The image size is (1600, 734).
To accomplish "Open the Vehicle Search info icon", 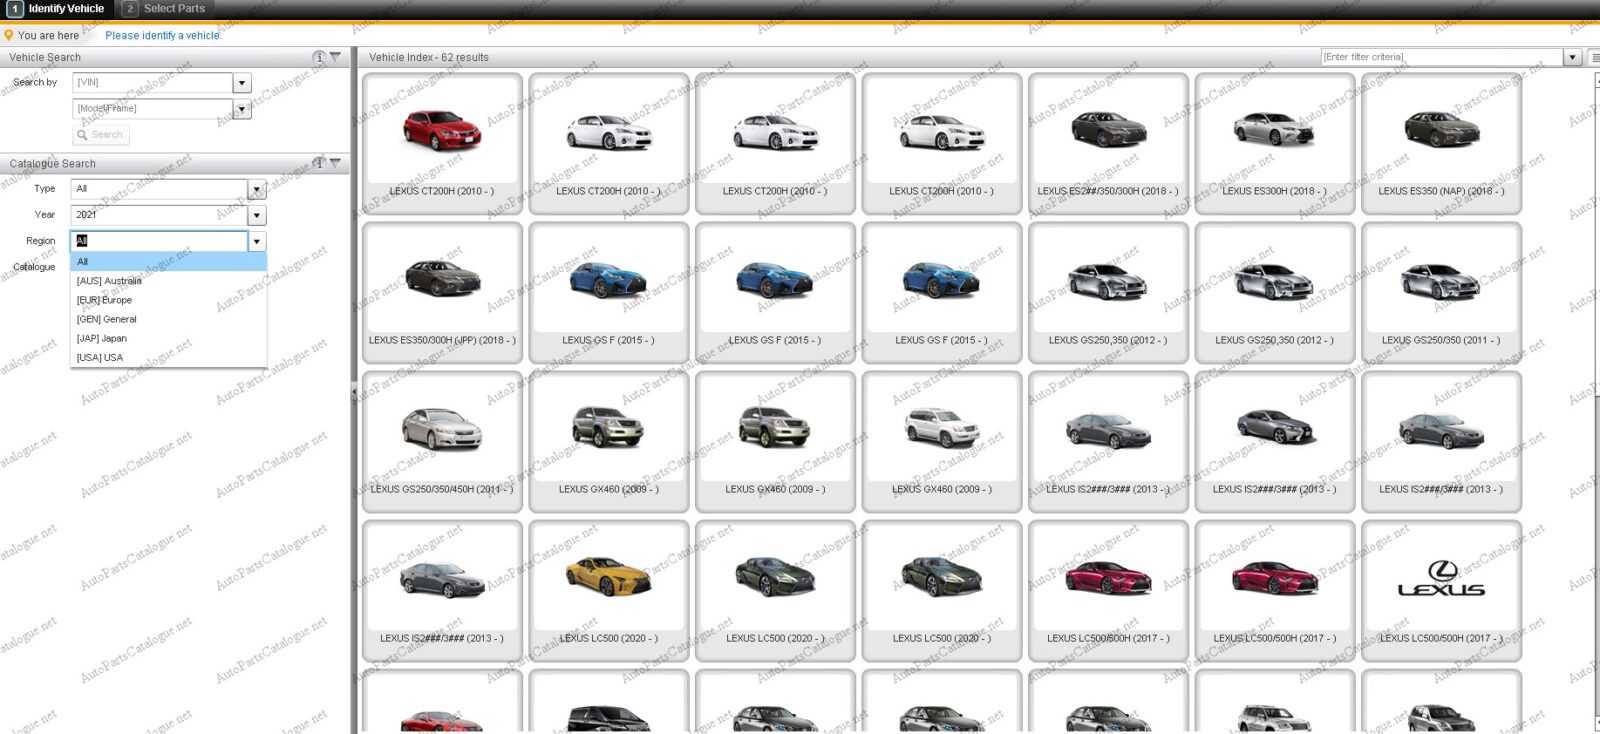I will click(319, 57).
